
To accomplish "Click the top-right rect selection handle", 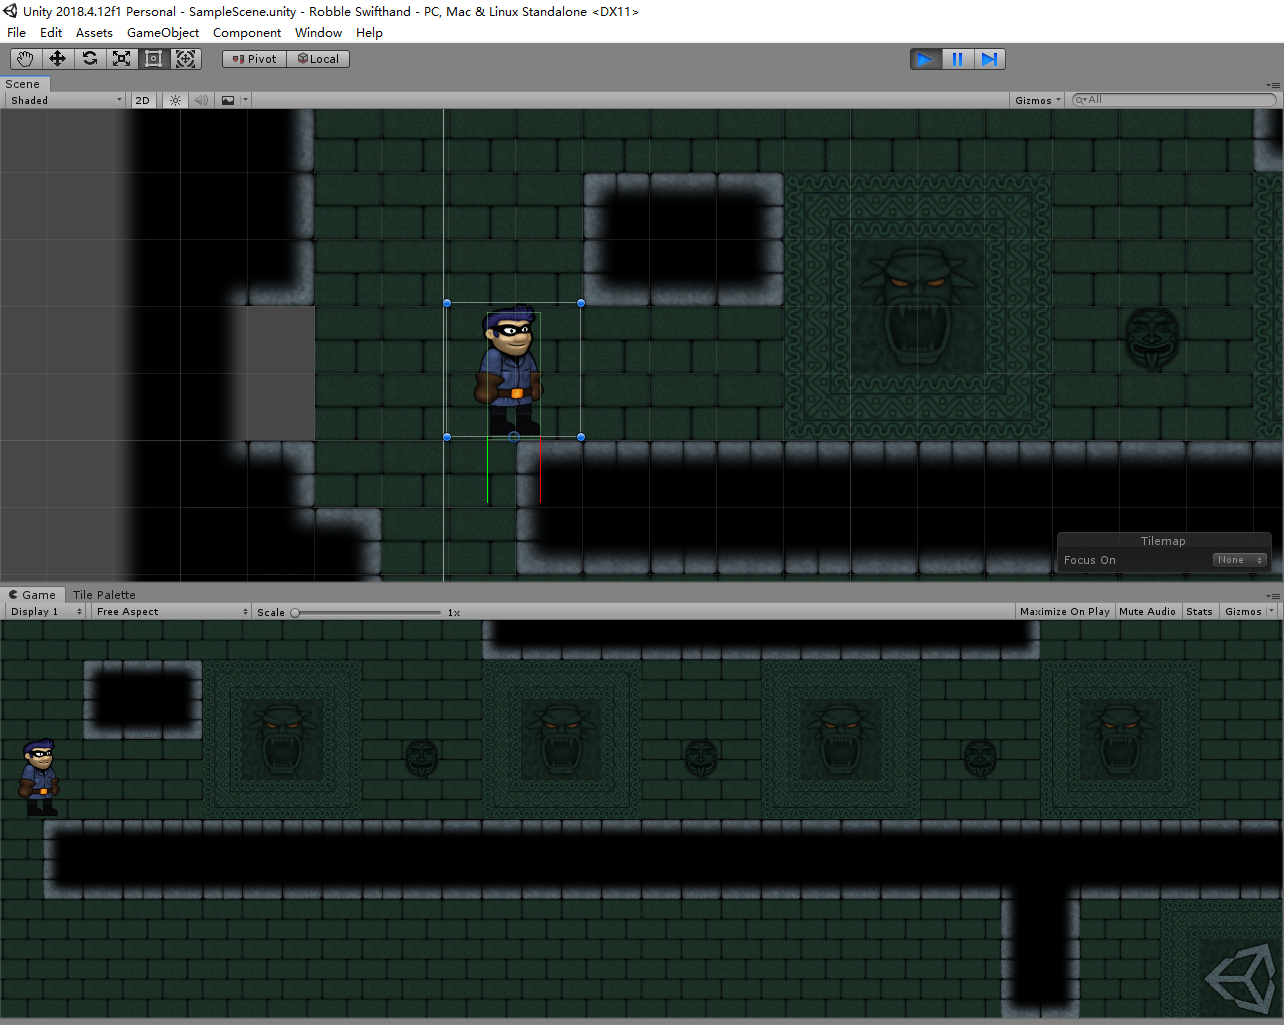I will [x=581, y=303].
